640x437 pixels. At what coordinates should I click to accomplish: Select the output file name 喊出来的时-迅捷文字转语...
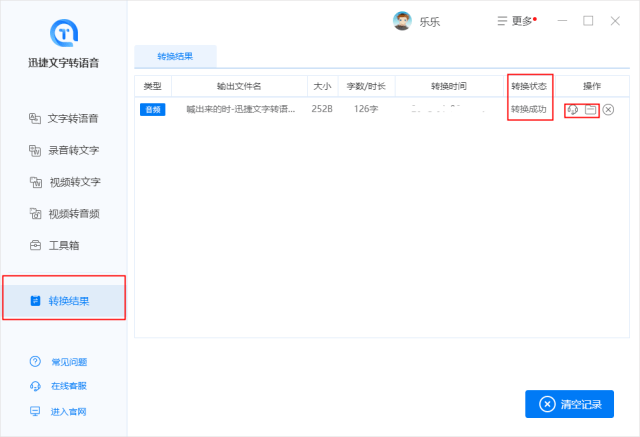coord(241,109)
